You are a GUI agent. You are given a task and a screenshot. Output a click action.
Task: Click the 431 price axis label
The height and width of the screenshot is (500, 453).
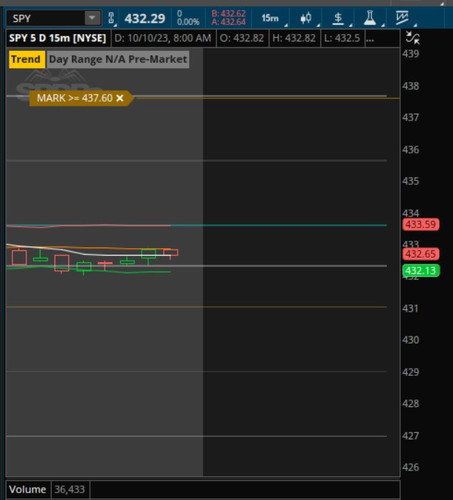click(411, 308)
